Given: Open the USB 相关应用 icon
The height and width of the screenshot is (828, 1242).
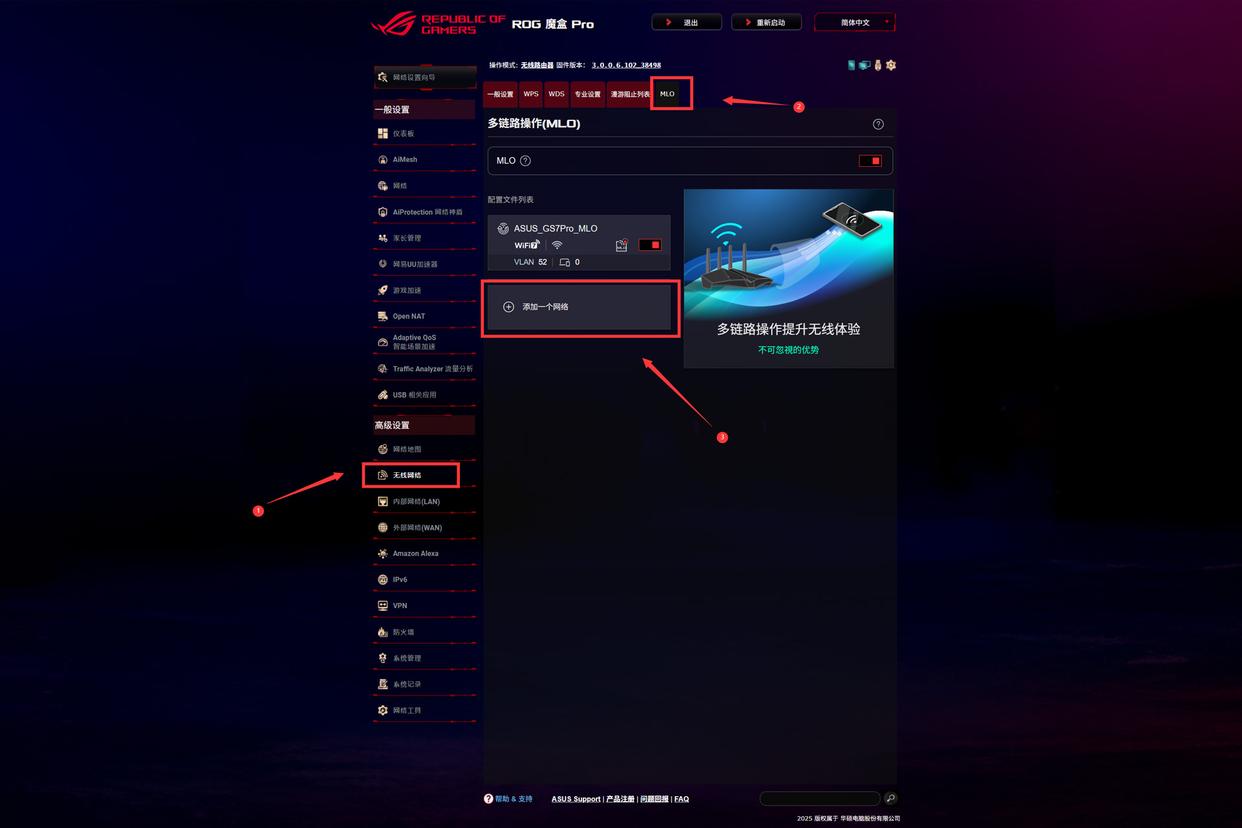Looking at the screenshot, I should point(383,395).
